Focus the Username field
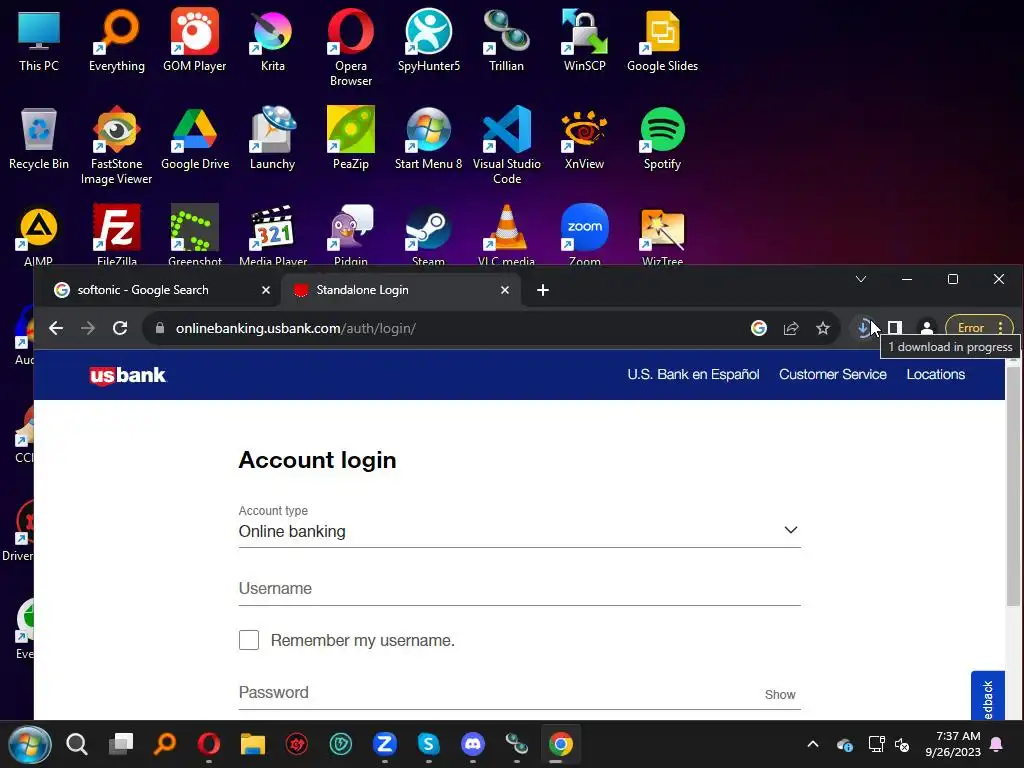The image size is (1024, 768). tap(519, 588)
